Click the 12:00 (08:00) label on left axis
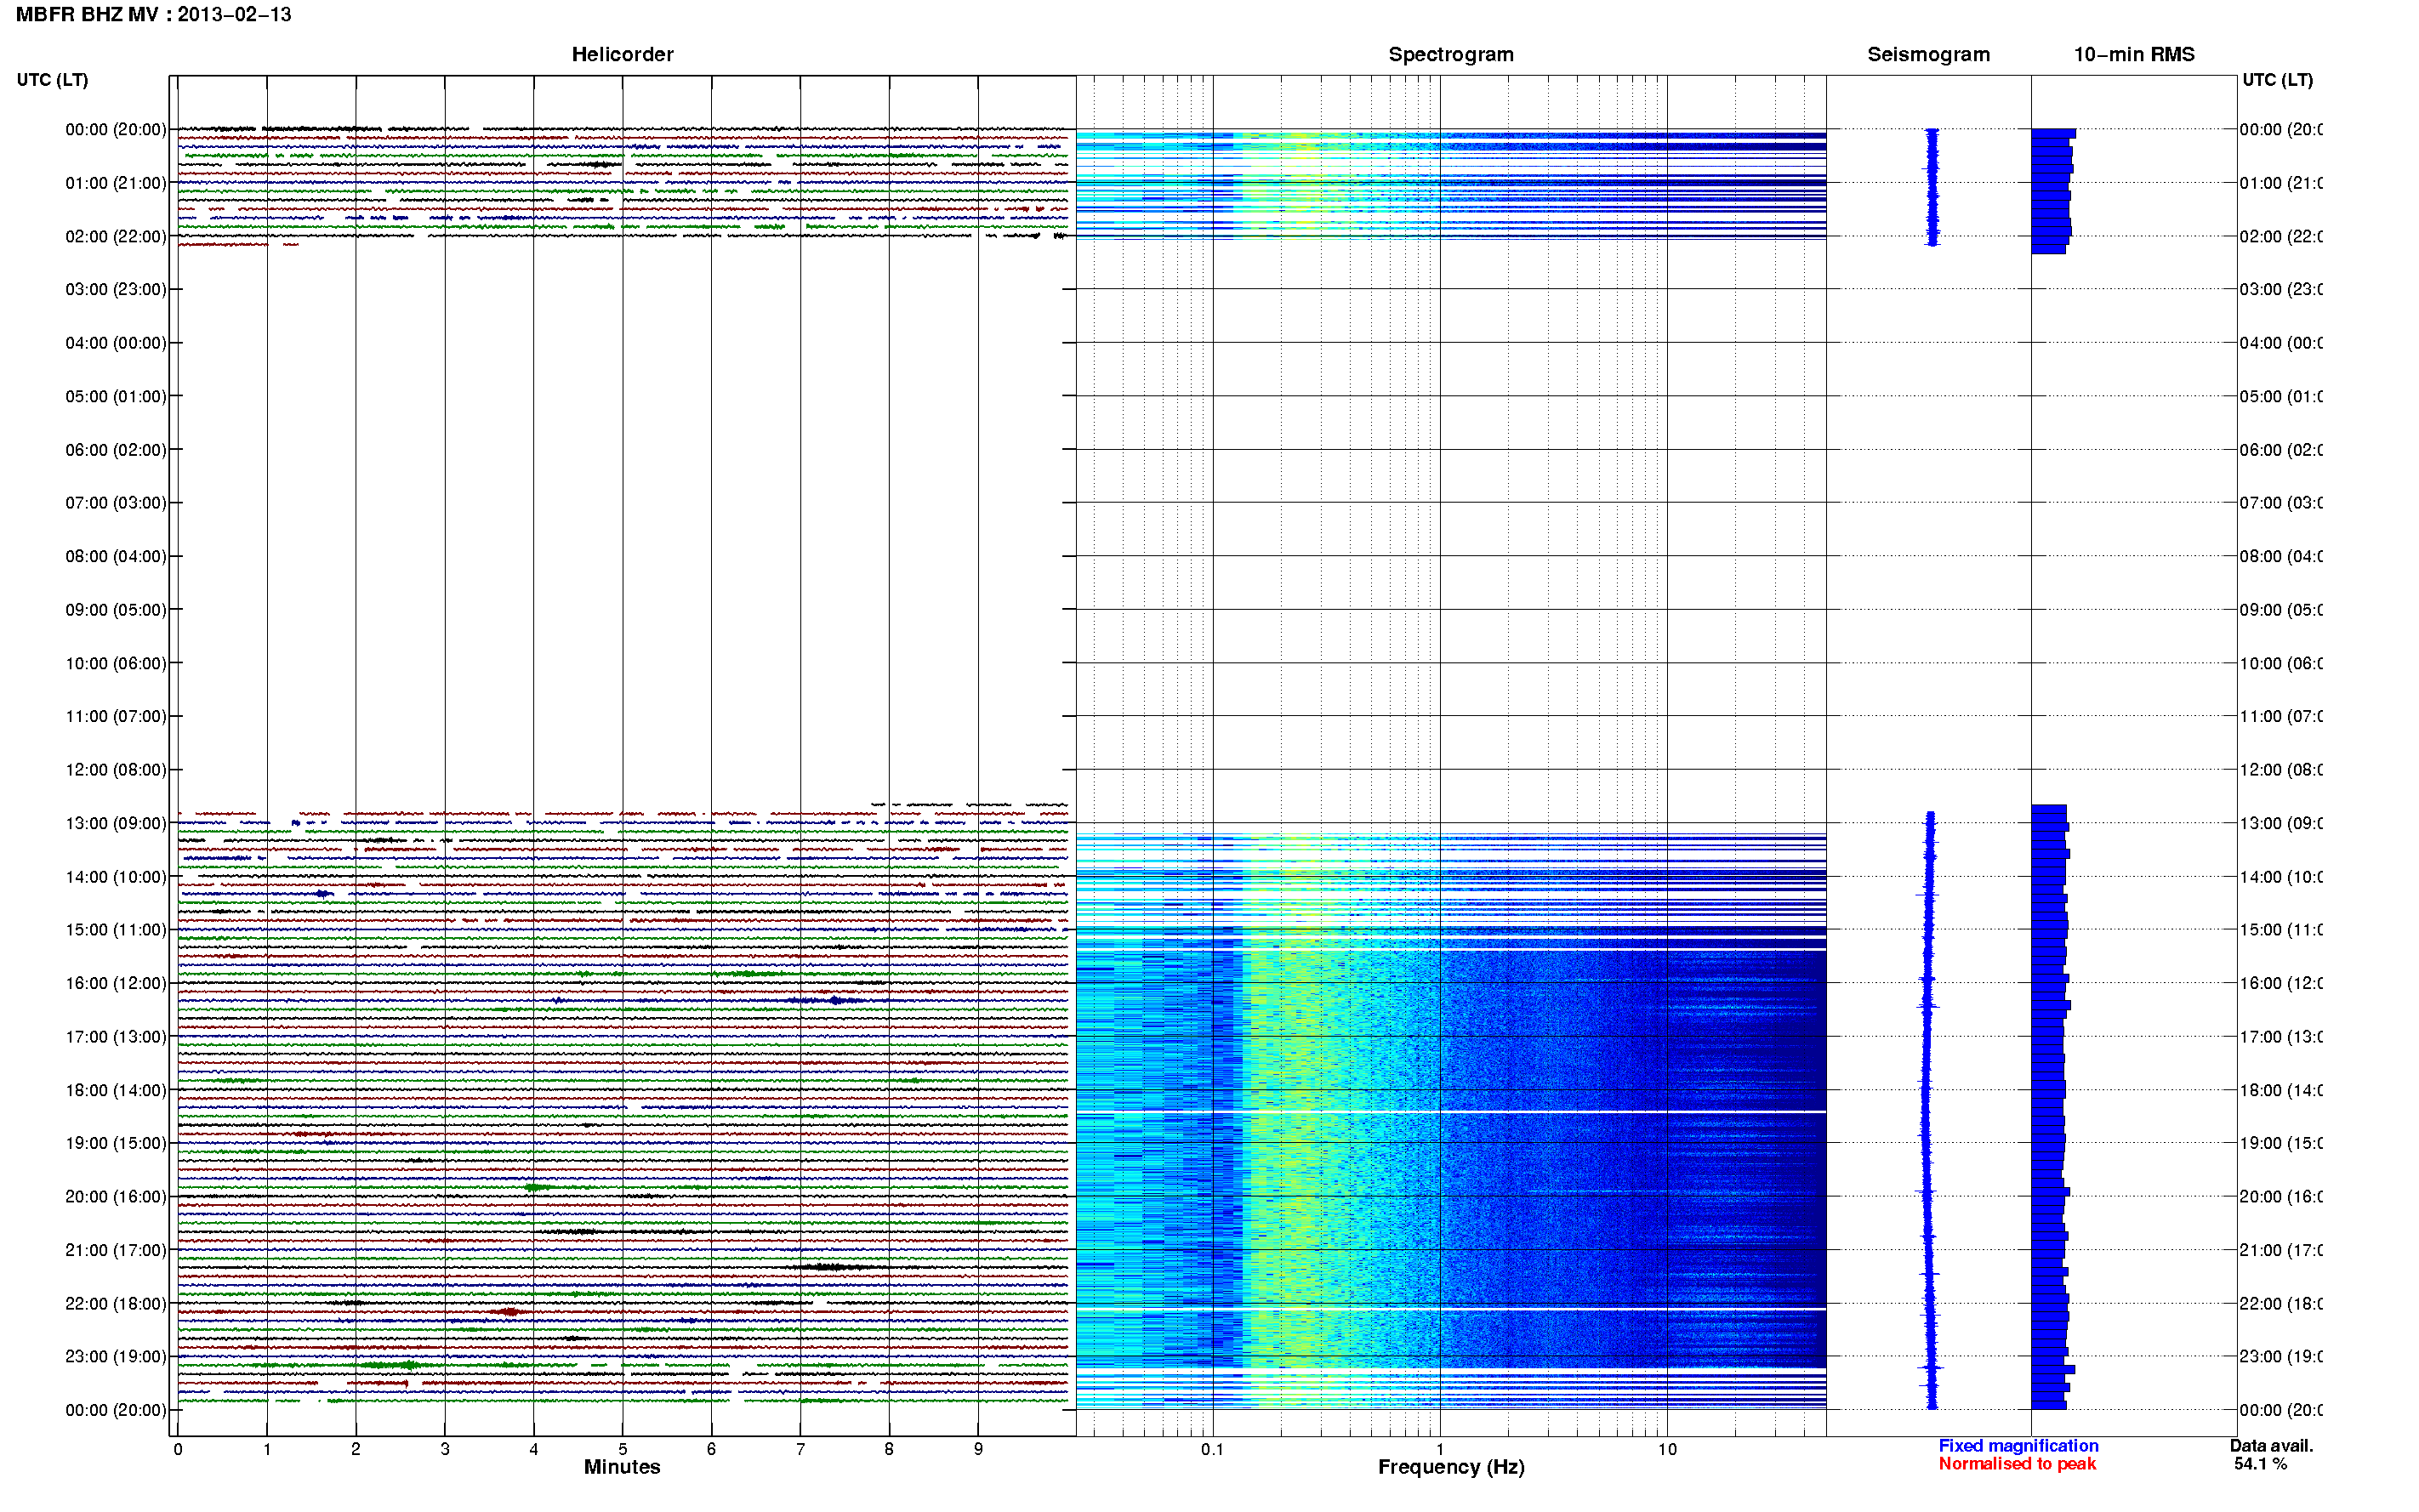Image resolution: width=2419 pixels, height=1512 pixels. click(116, 770)
